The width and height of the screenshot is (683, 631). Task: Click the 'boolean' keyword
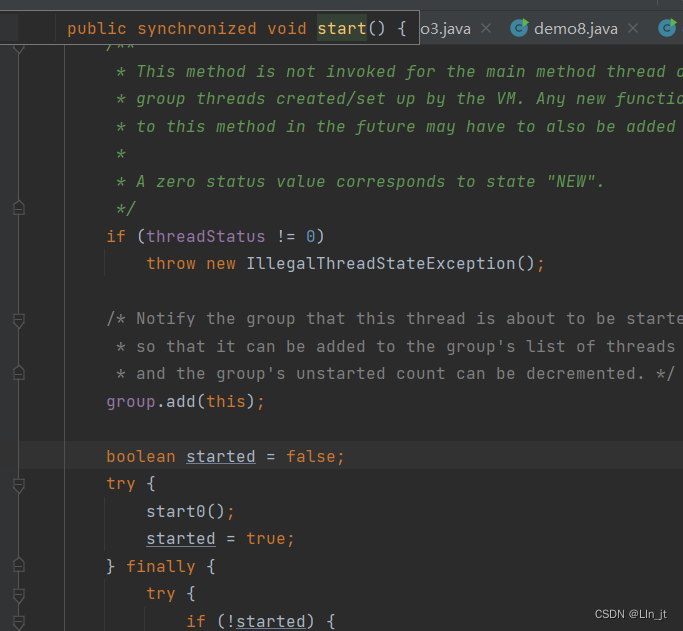pos(141,456)
